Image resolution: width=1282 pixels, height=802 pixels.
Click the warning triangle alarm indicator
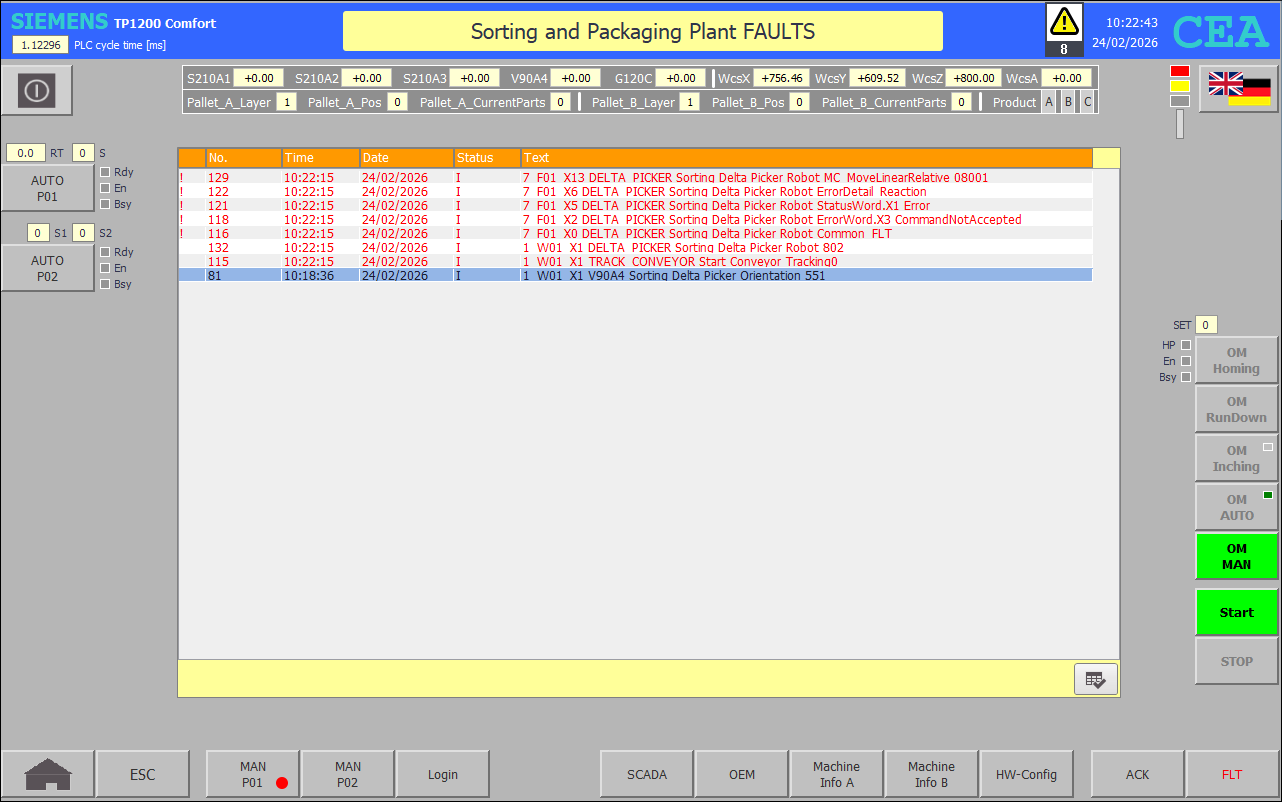[1063, 21]
